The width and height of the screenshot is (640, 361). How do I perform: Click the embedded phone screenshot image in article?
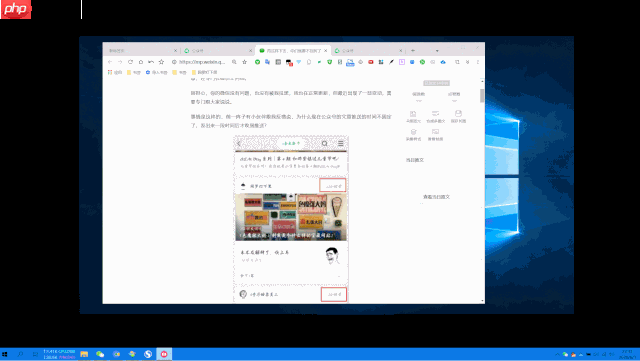tap(291, 219)
